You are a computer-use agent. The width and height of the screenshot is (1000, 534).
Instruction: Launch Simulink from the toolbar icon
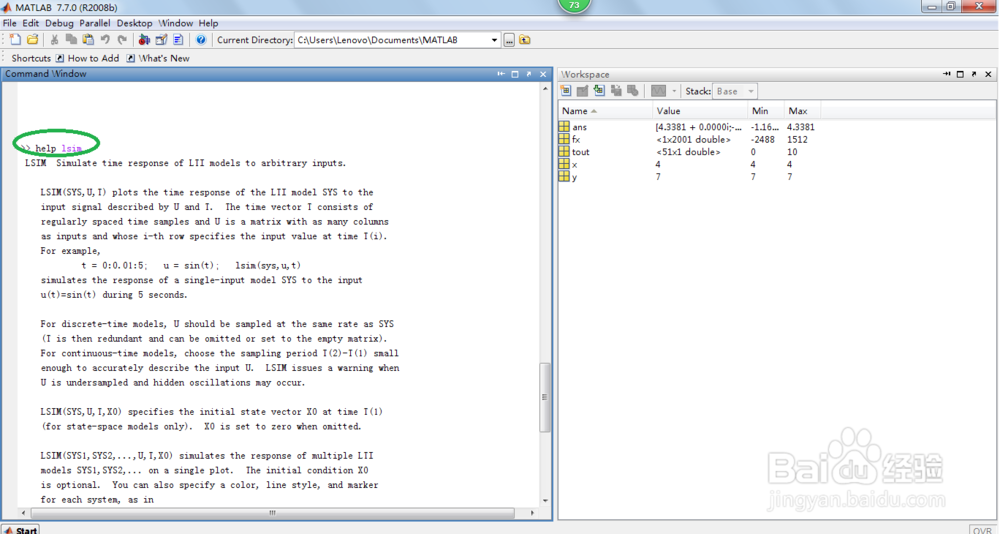click(144, 40)
